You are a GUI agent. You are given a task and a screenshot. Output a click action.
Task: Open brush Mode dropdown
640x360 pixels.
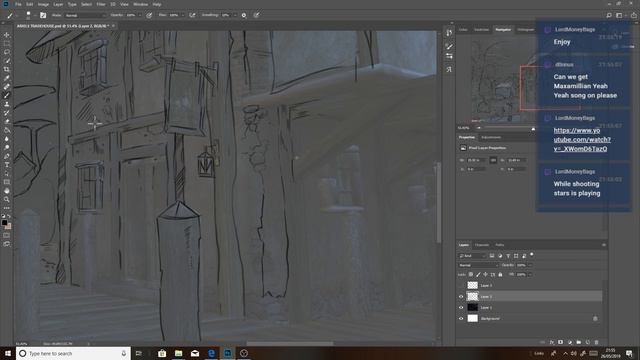click(85, 15)
